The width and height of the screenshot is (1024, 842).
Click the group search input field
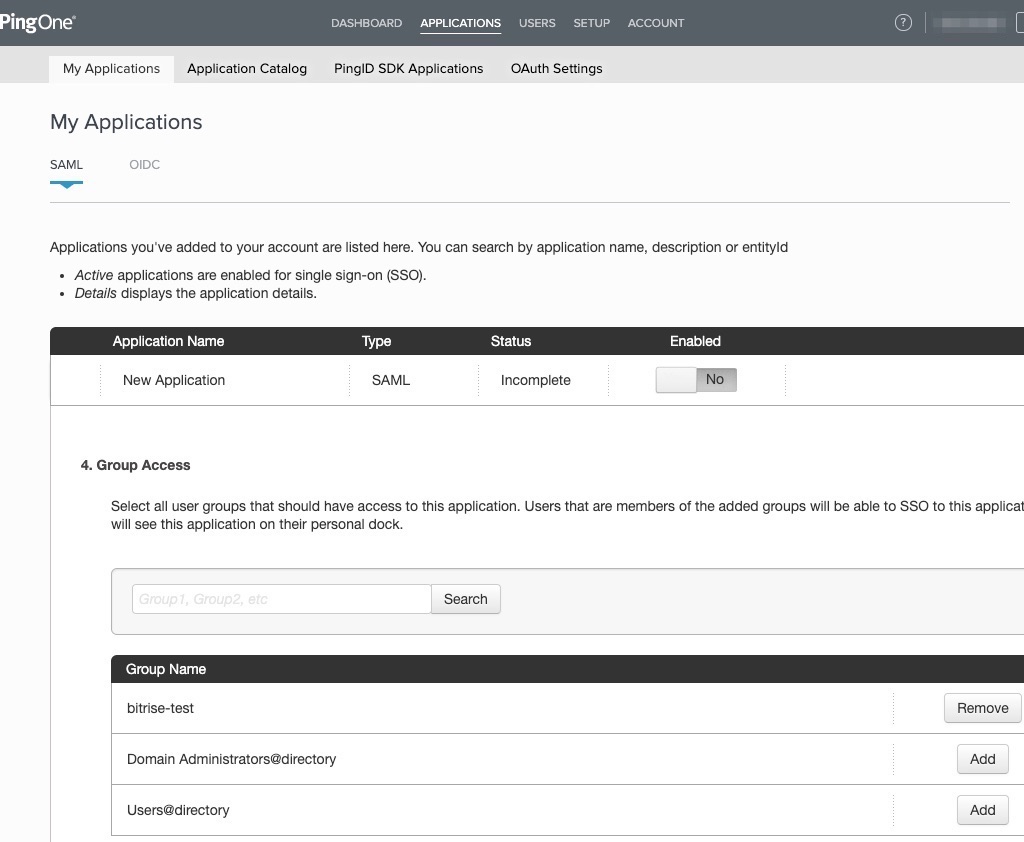(280, 598)
